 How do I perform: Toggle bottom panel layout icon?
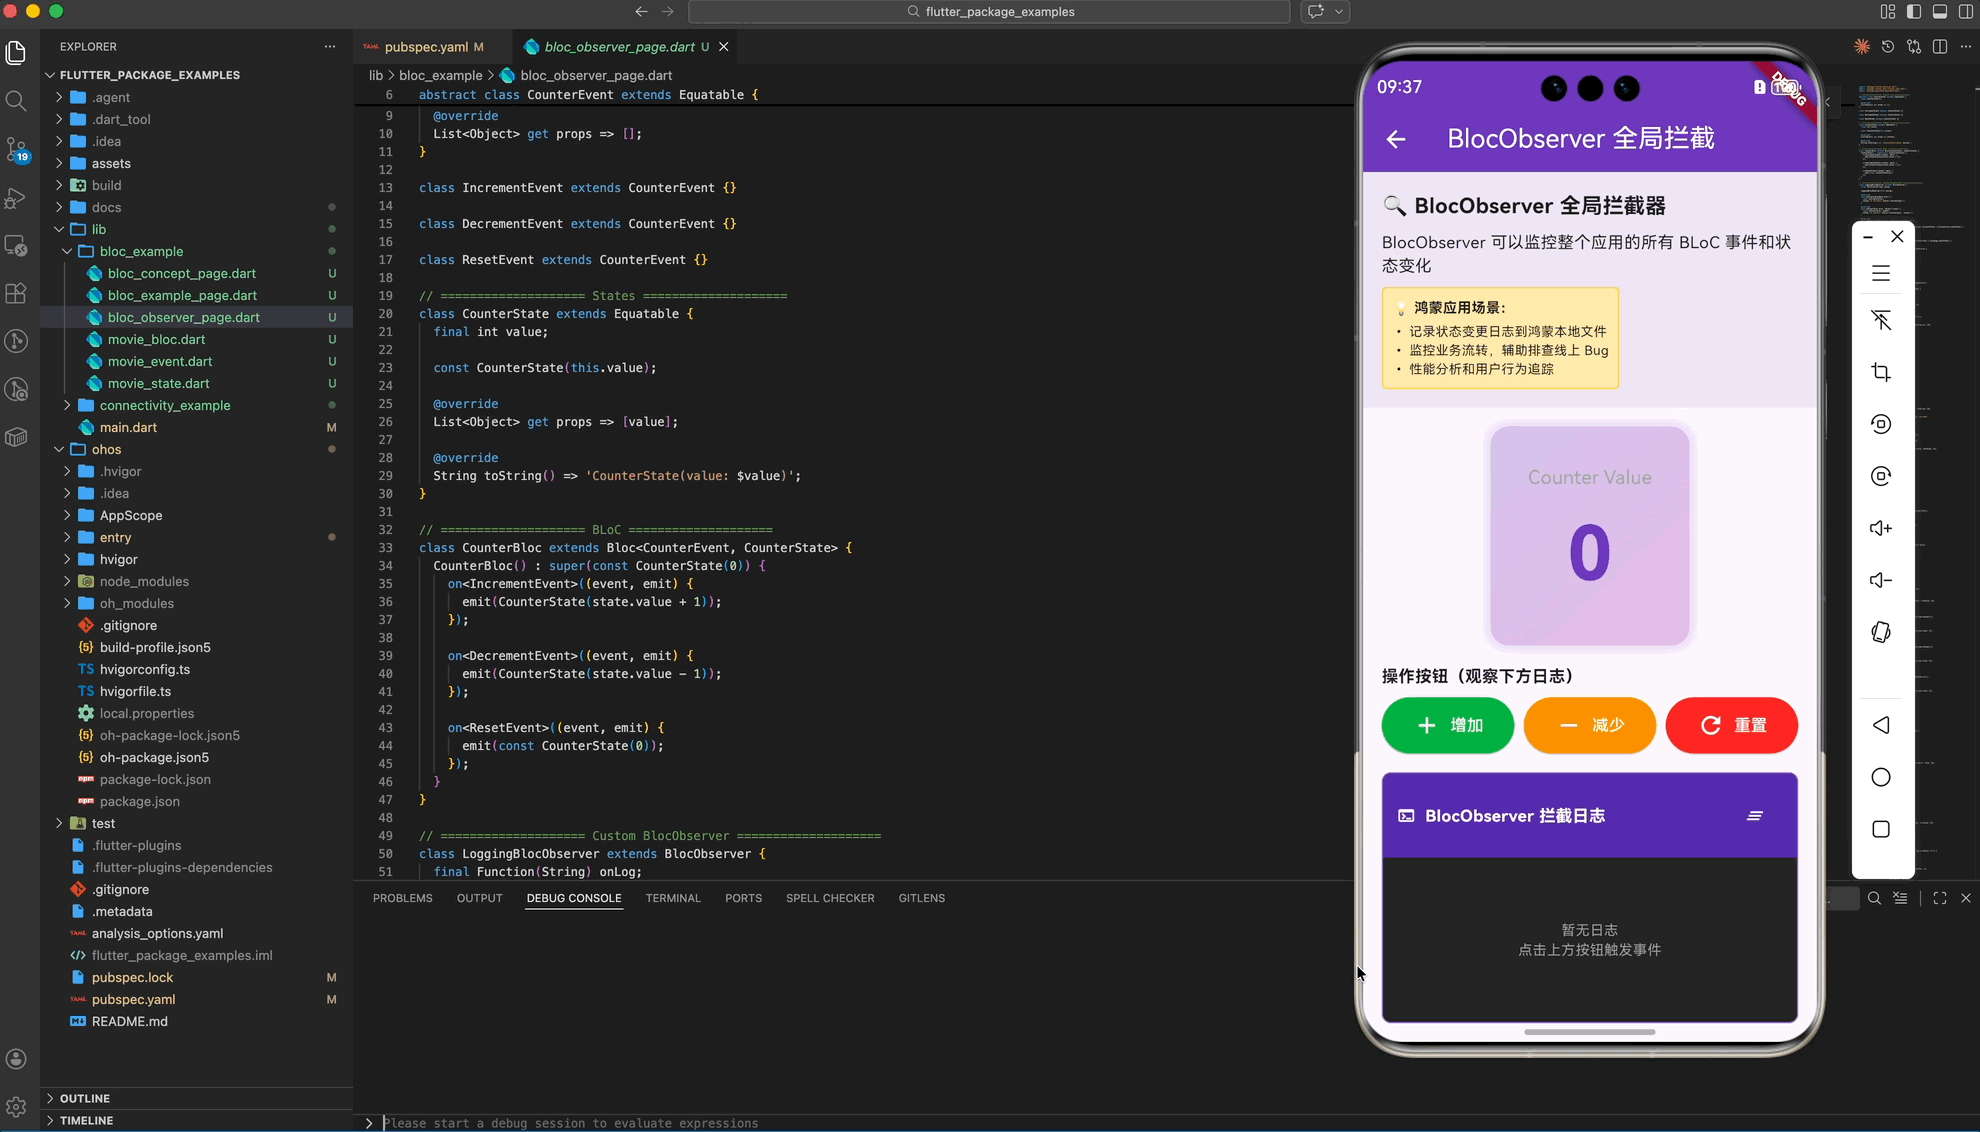point(1939,12)
